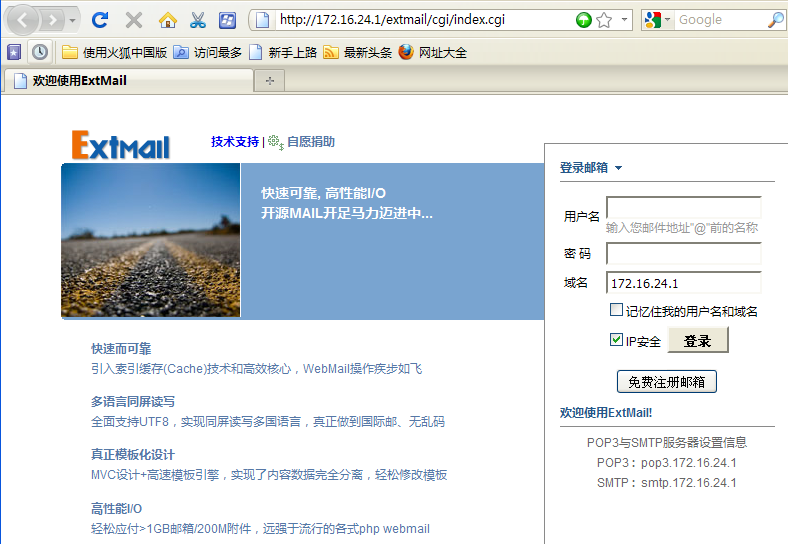Open the 技术支持 link
Viewport: 788px width, 544px height.
(x=235, y=142)
